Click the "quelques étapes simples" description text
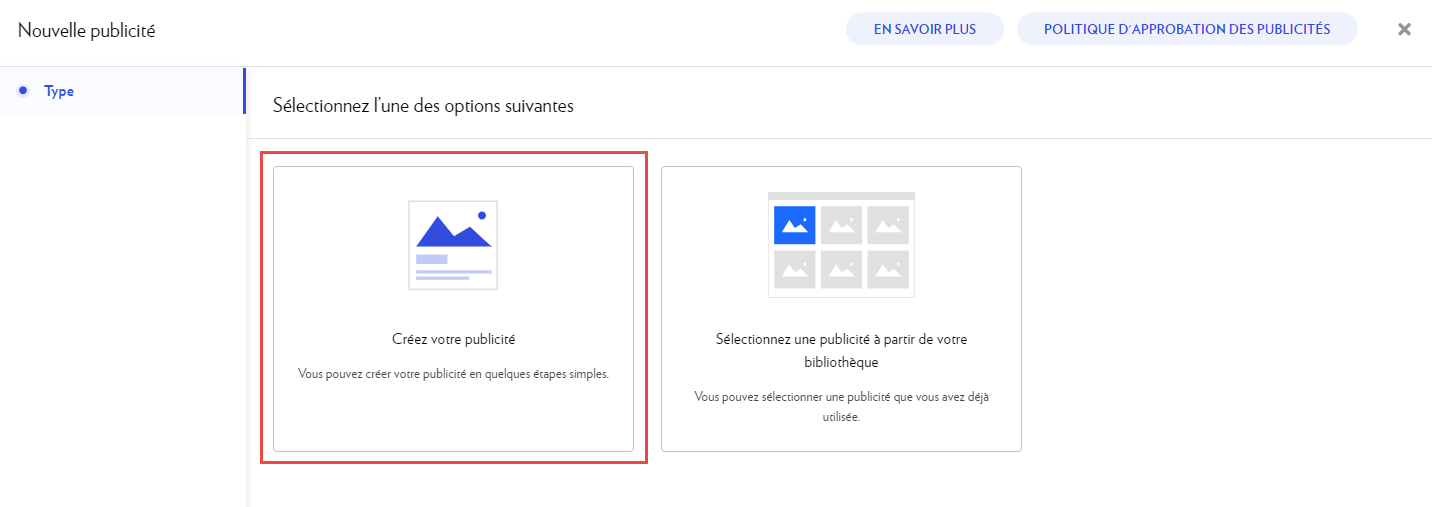Screen dimensions: 1432x507 [x=453, y=375]
